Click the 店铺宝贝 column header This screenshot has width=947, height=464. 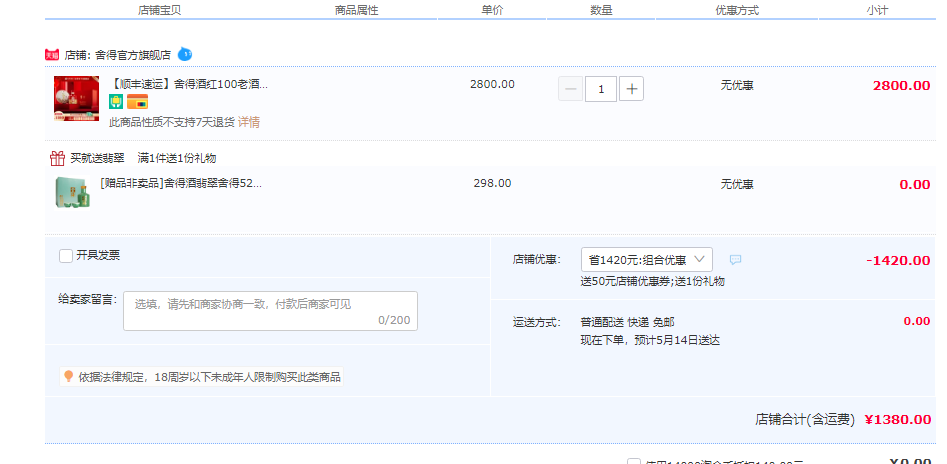pos(159,10)
